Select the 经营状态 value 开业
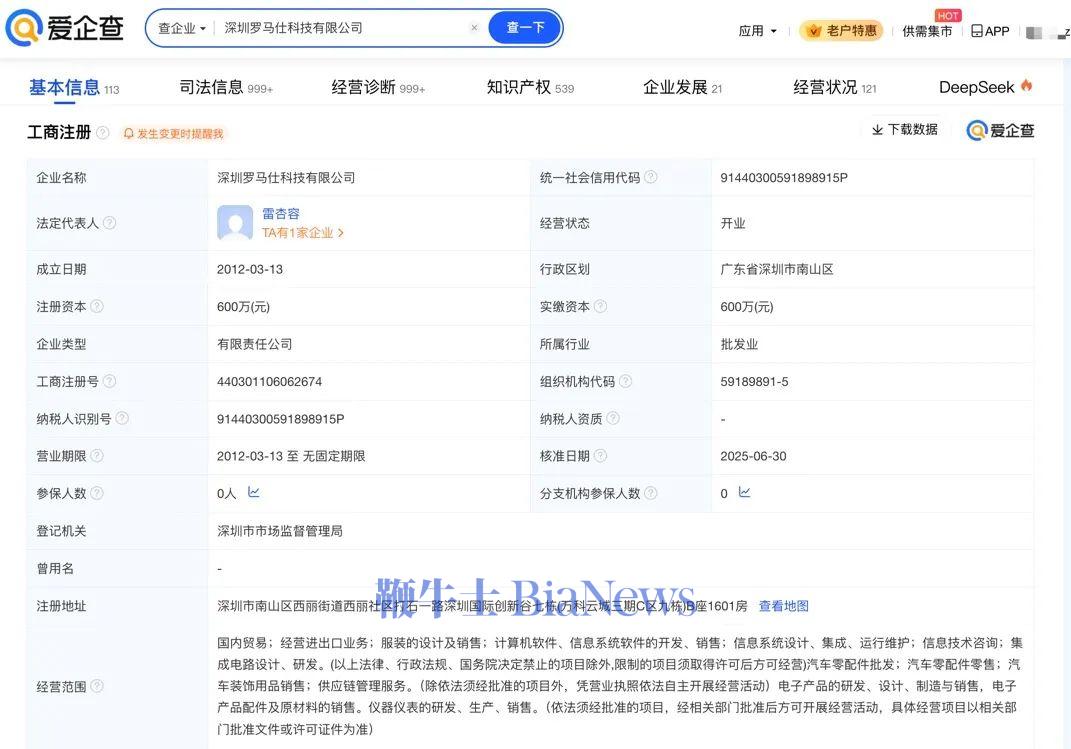The height and width of the screenshot is (749, 1071). [x=733, y=223]
